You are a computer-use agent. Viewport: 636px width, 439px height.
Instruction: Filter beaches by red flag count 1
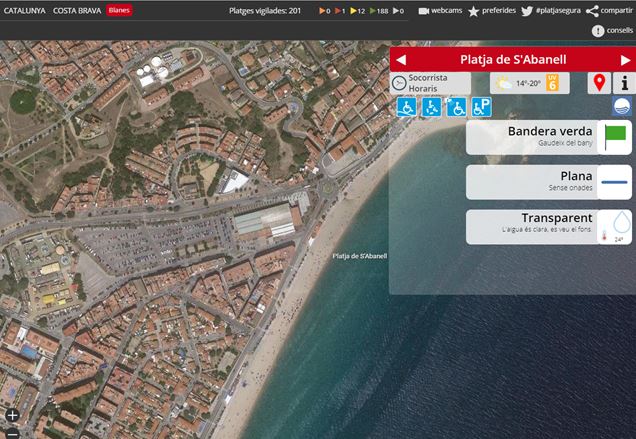(x=340, y=11)
